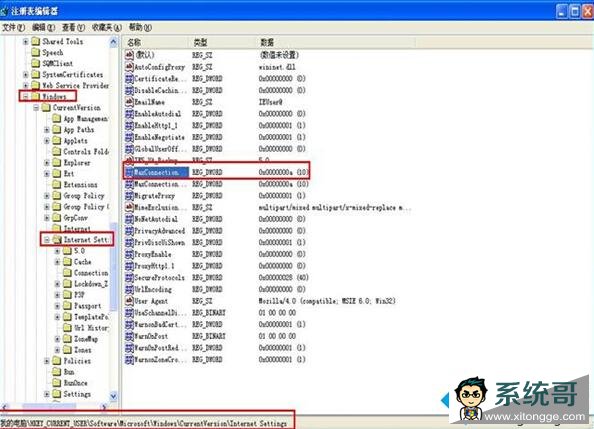Click the Policies folder icon
Image resolution: width=594 pixels, height=429 pixels.
[57, 360]
